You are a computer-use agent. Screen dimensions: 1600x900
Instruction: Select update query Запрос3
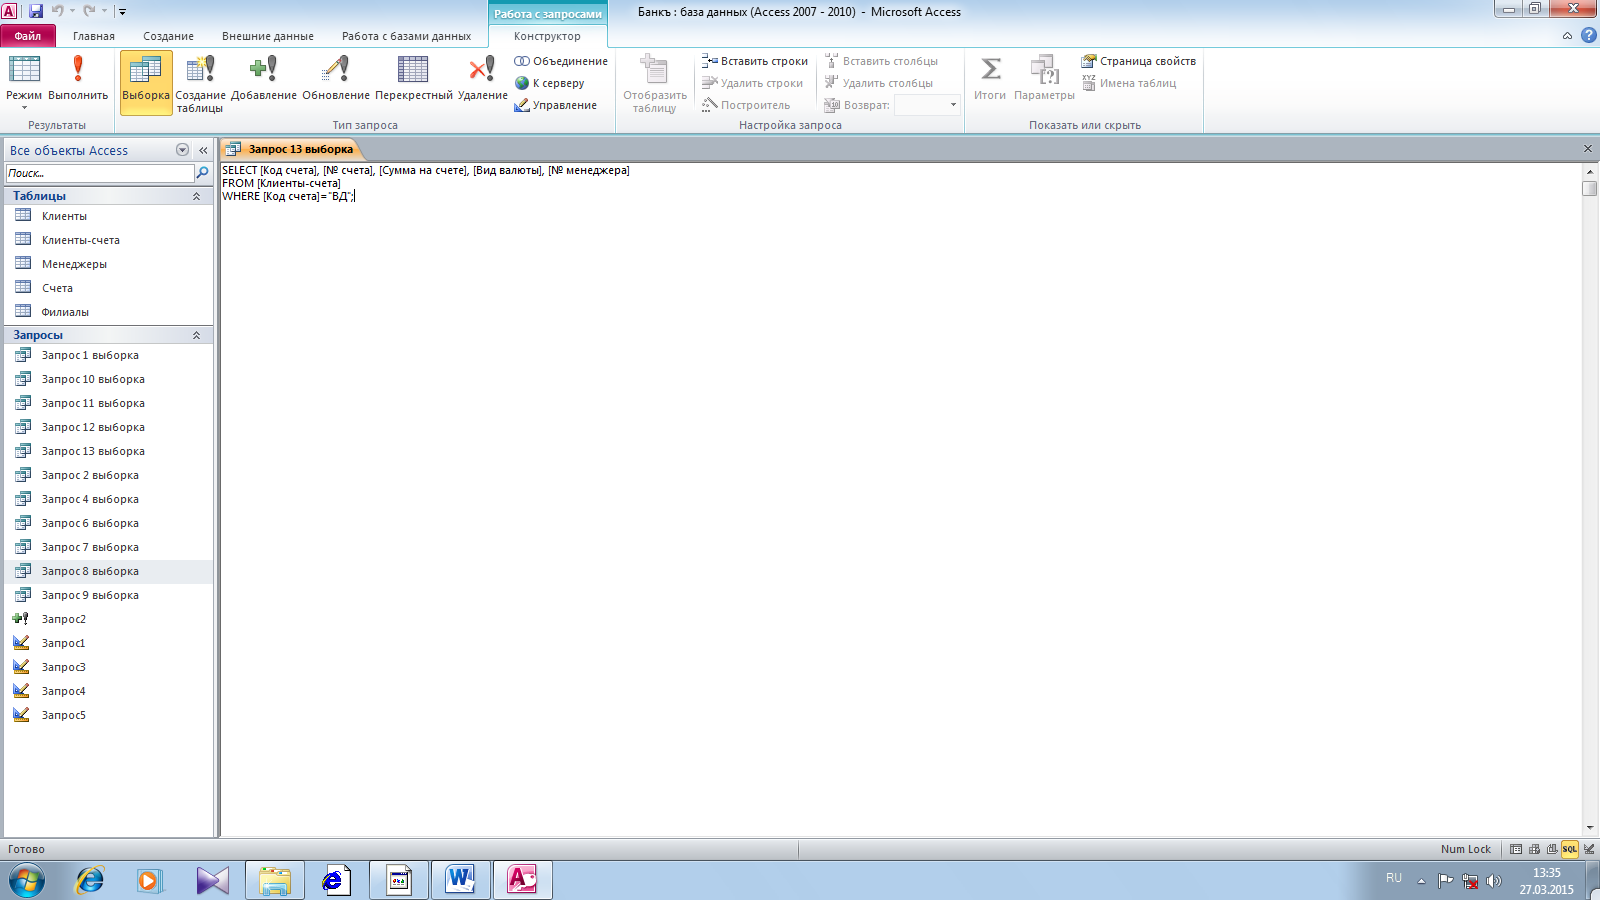tap(108, 667)
